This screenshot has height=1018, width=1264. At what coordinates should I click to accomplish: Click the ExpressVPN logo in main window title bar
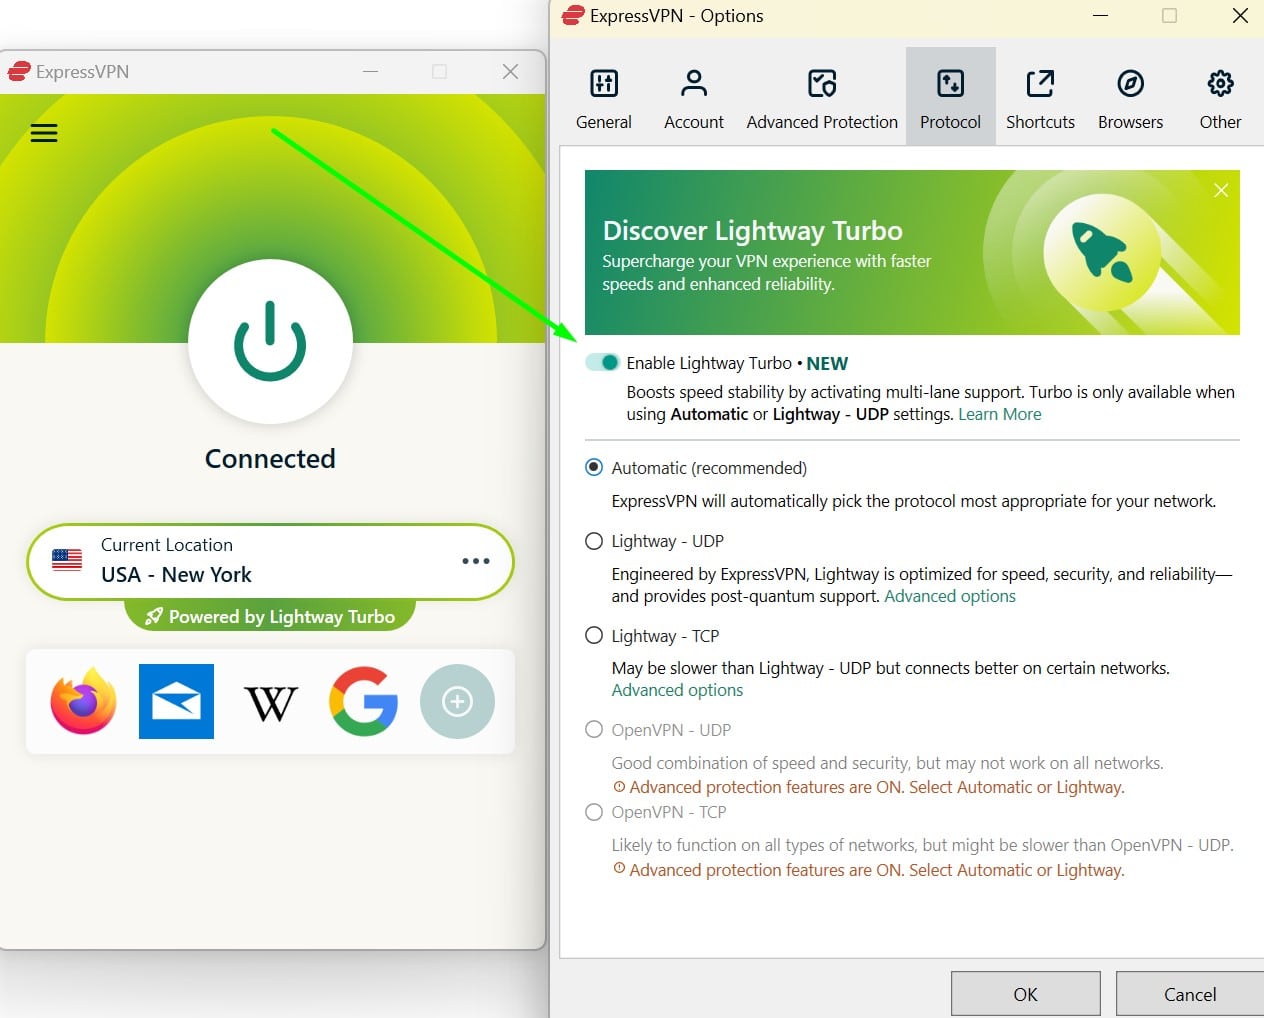[19, 71]
